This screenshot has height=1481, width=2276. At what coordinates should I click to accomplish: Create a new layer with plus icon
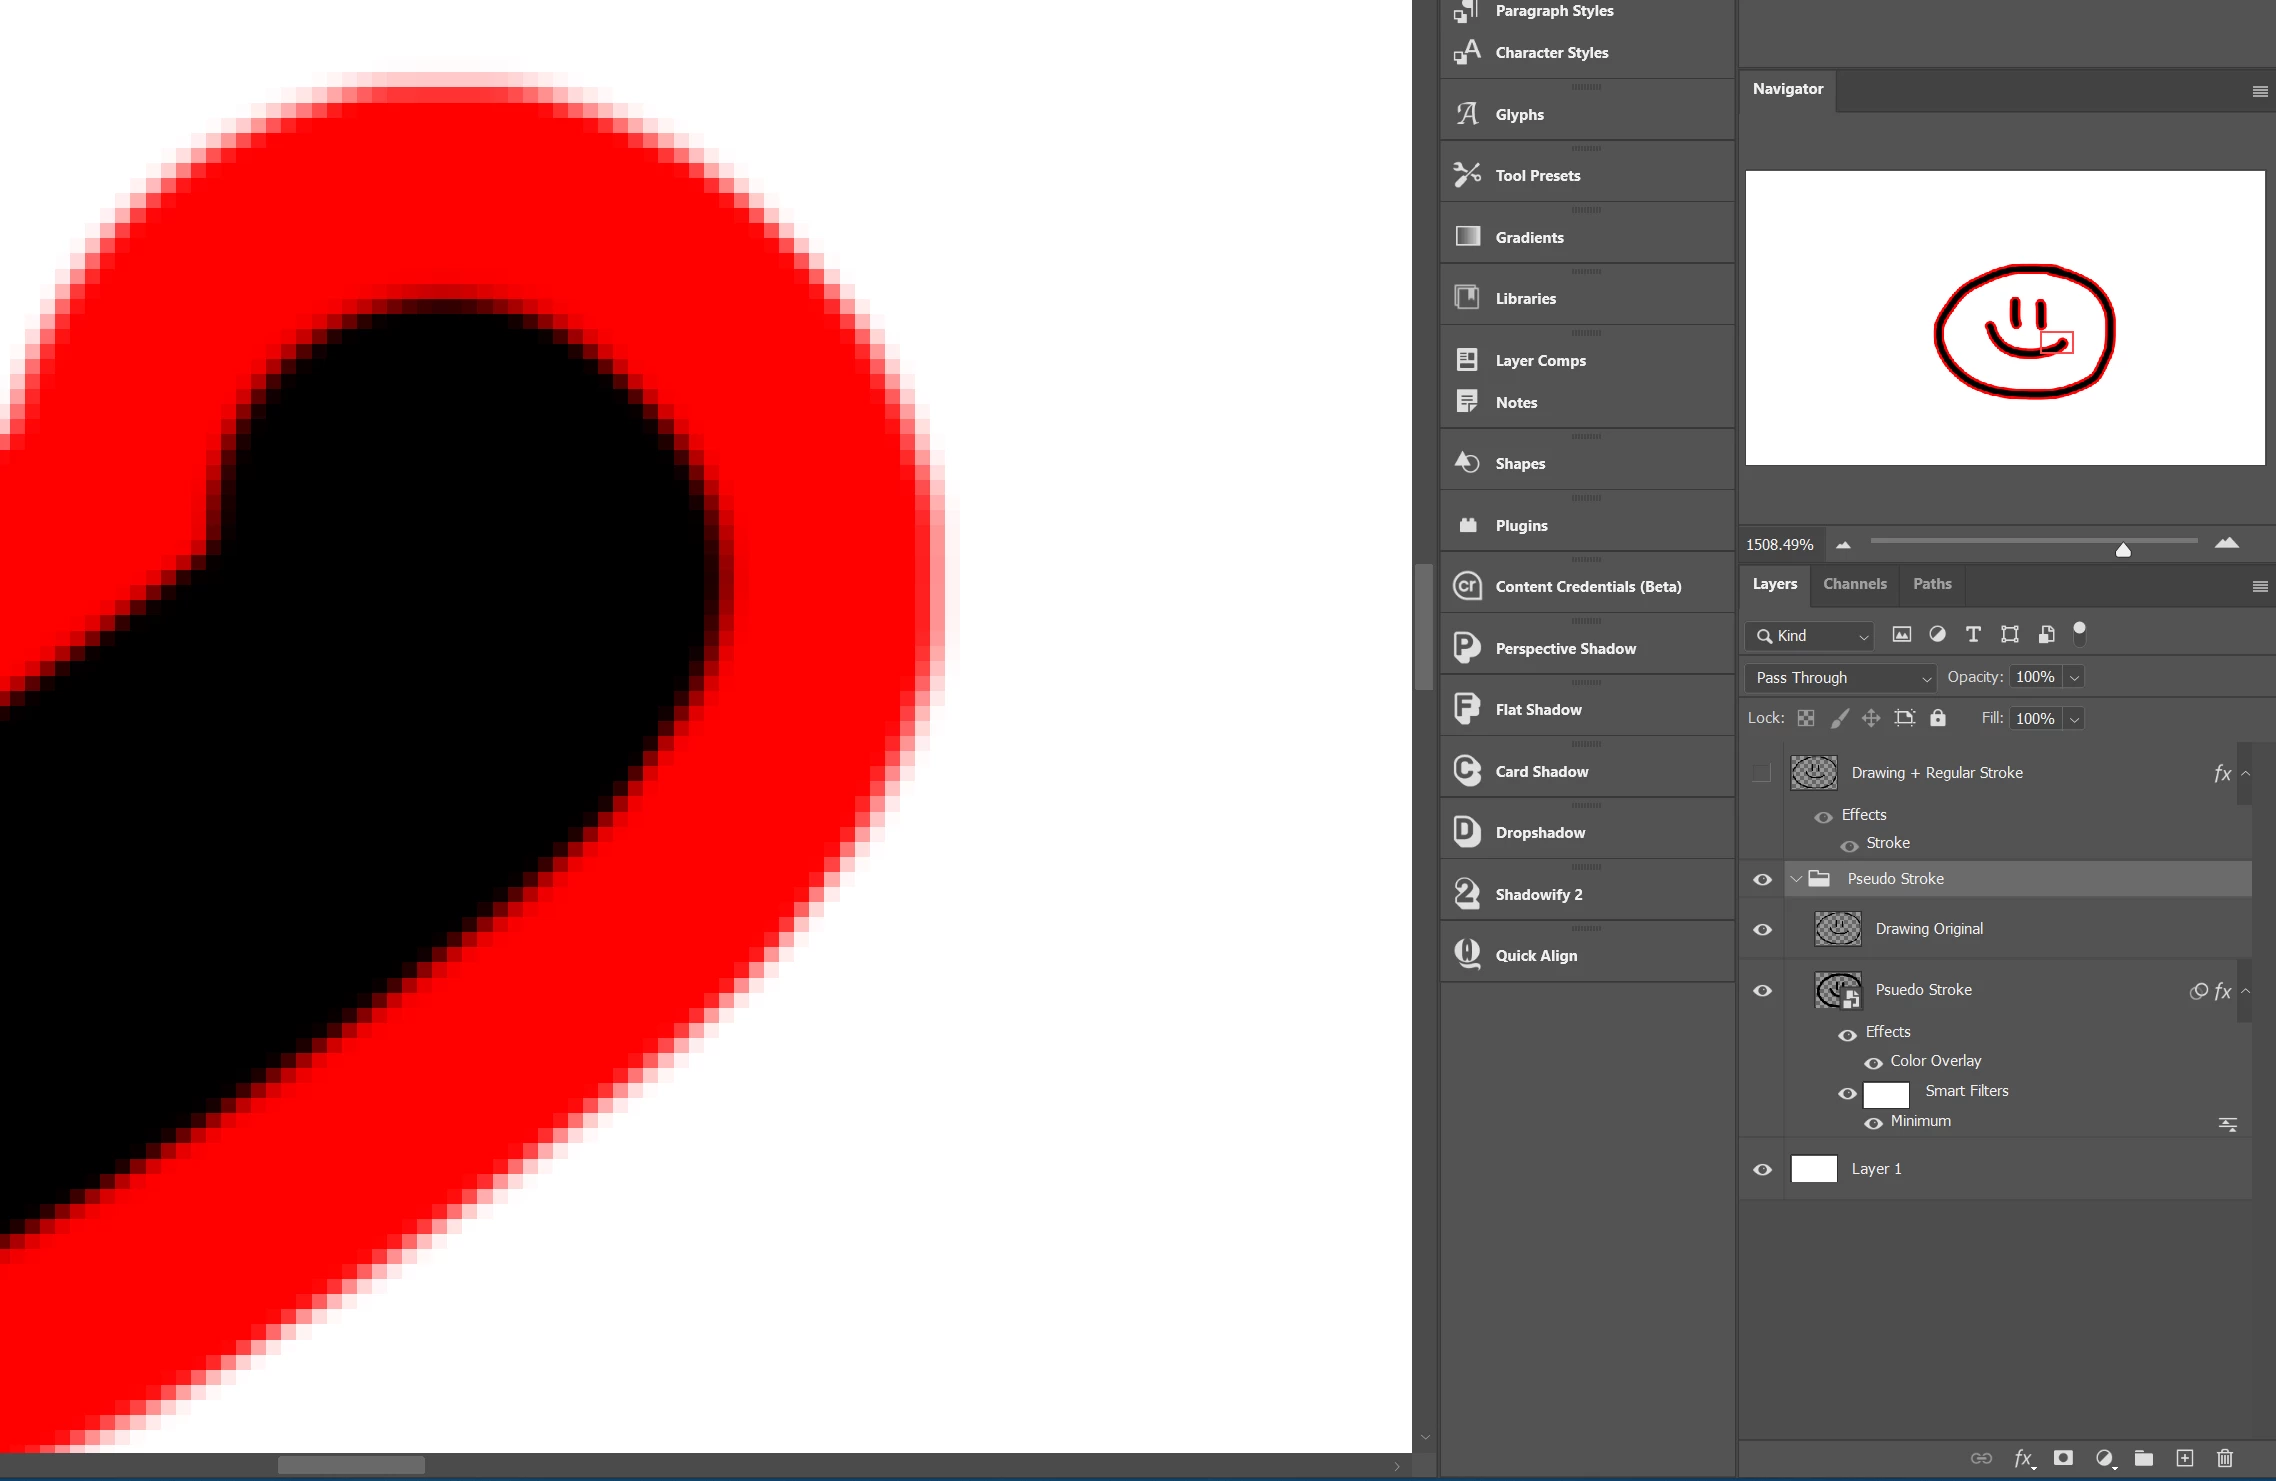click(x=2185, y=1458)
